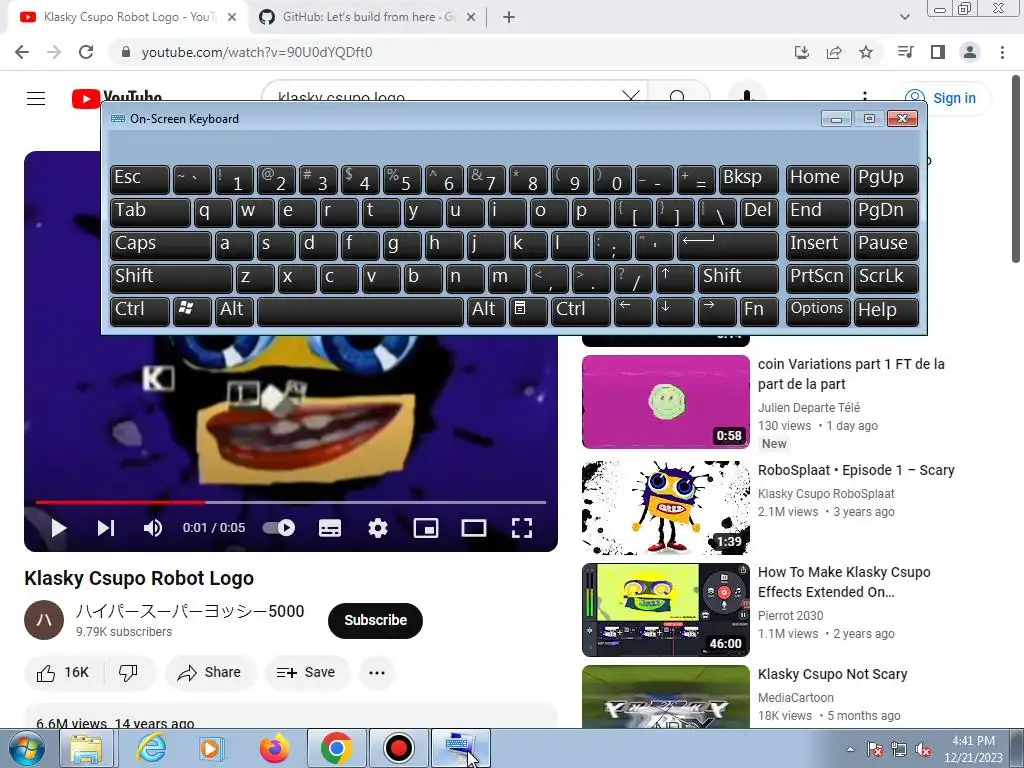1024x768 pixels.
Task: Click Esc on On-Screen Keyboard
Action: pyautogui.click(x=140, y=179)
